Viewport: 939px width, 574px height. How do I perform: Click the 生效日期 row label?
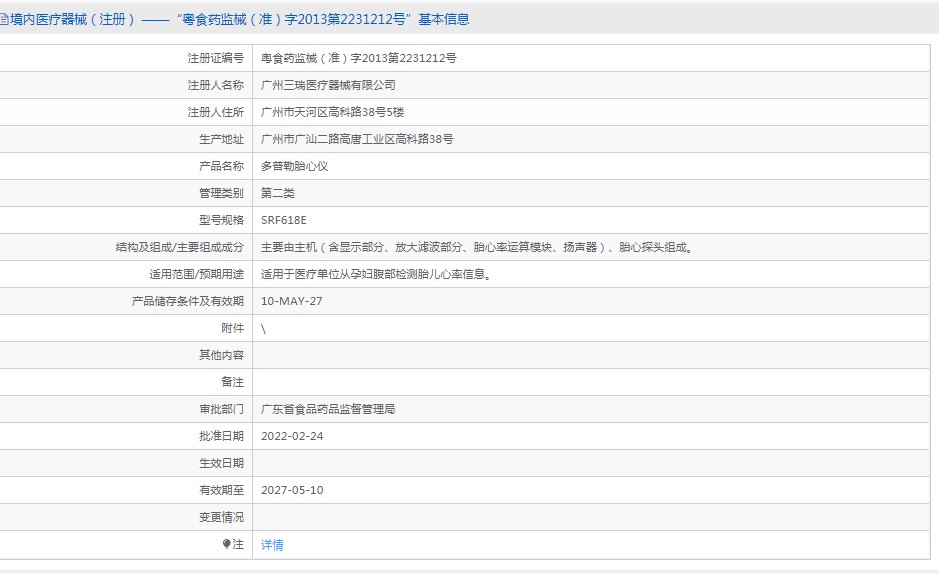pyautogui.click(x=222, y=463)
